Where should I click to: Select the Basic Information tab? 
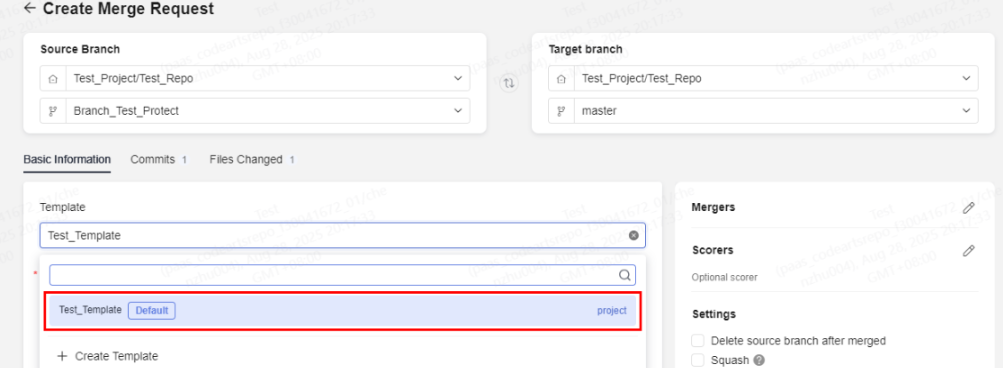(x=67, y=159)
